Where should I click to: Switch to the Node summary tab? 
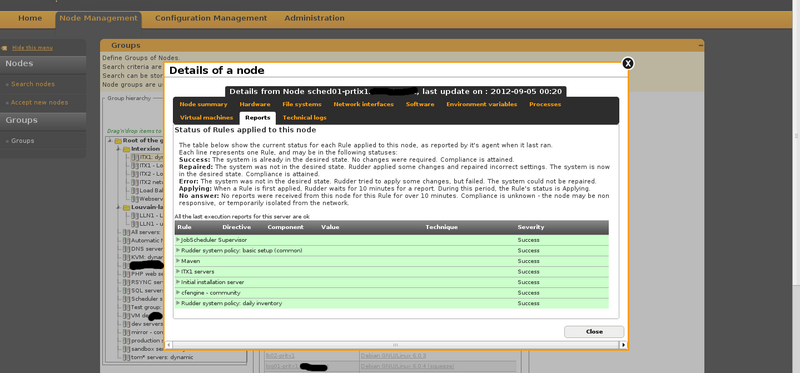(204, 104)
